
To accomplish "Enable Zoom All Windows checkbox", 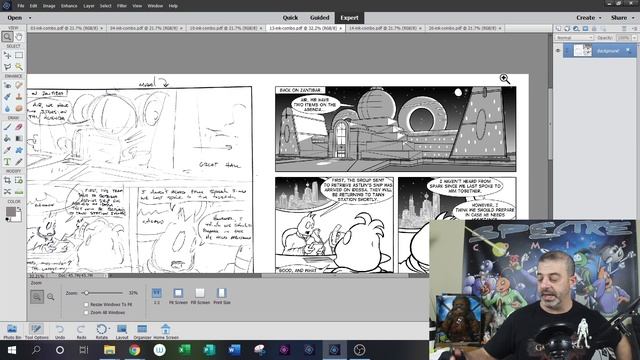I will 86,313.
